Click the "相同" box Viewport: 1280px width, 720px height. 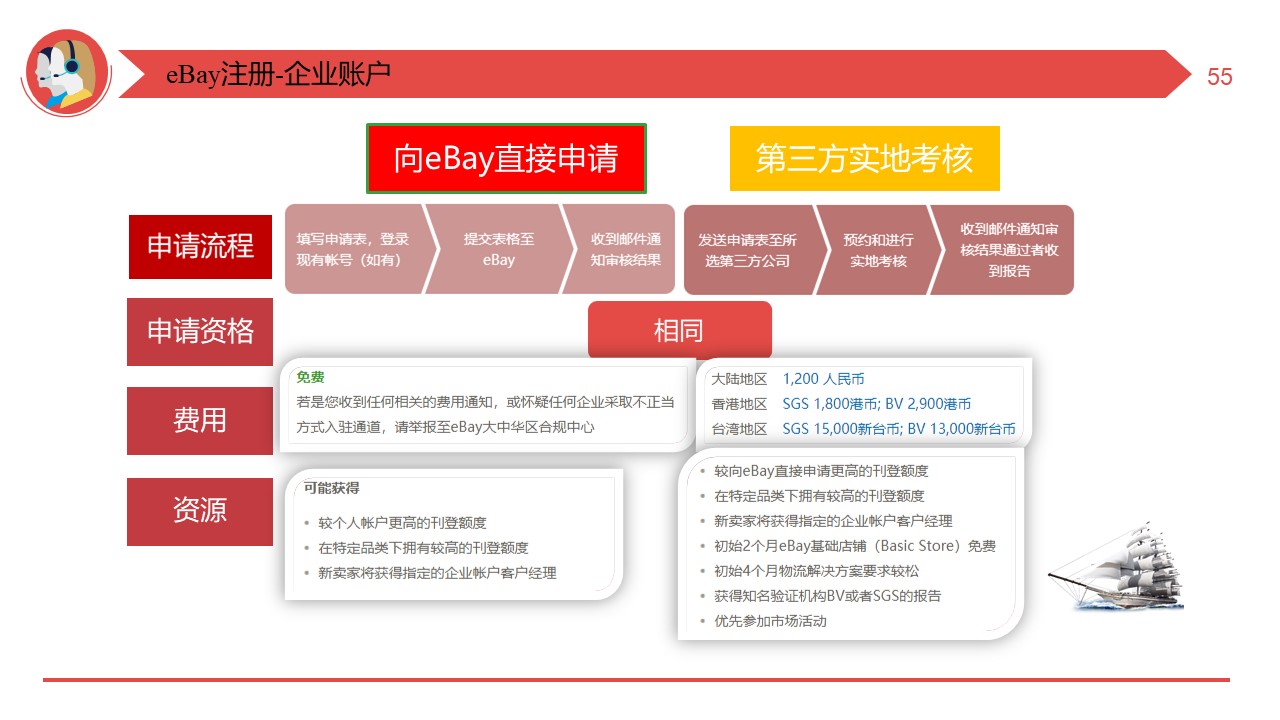point(680,330)
